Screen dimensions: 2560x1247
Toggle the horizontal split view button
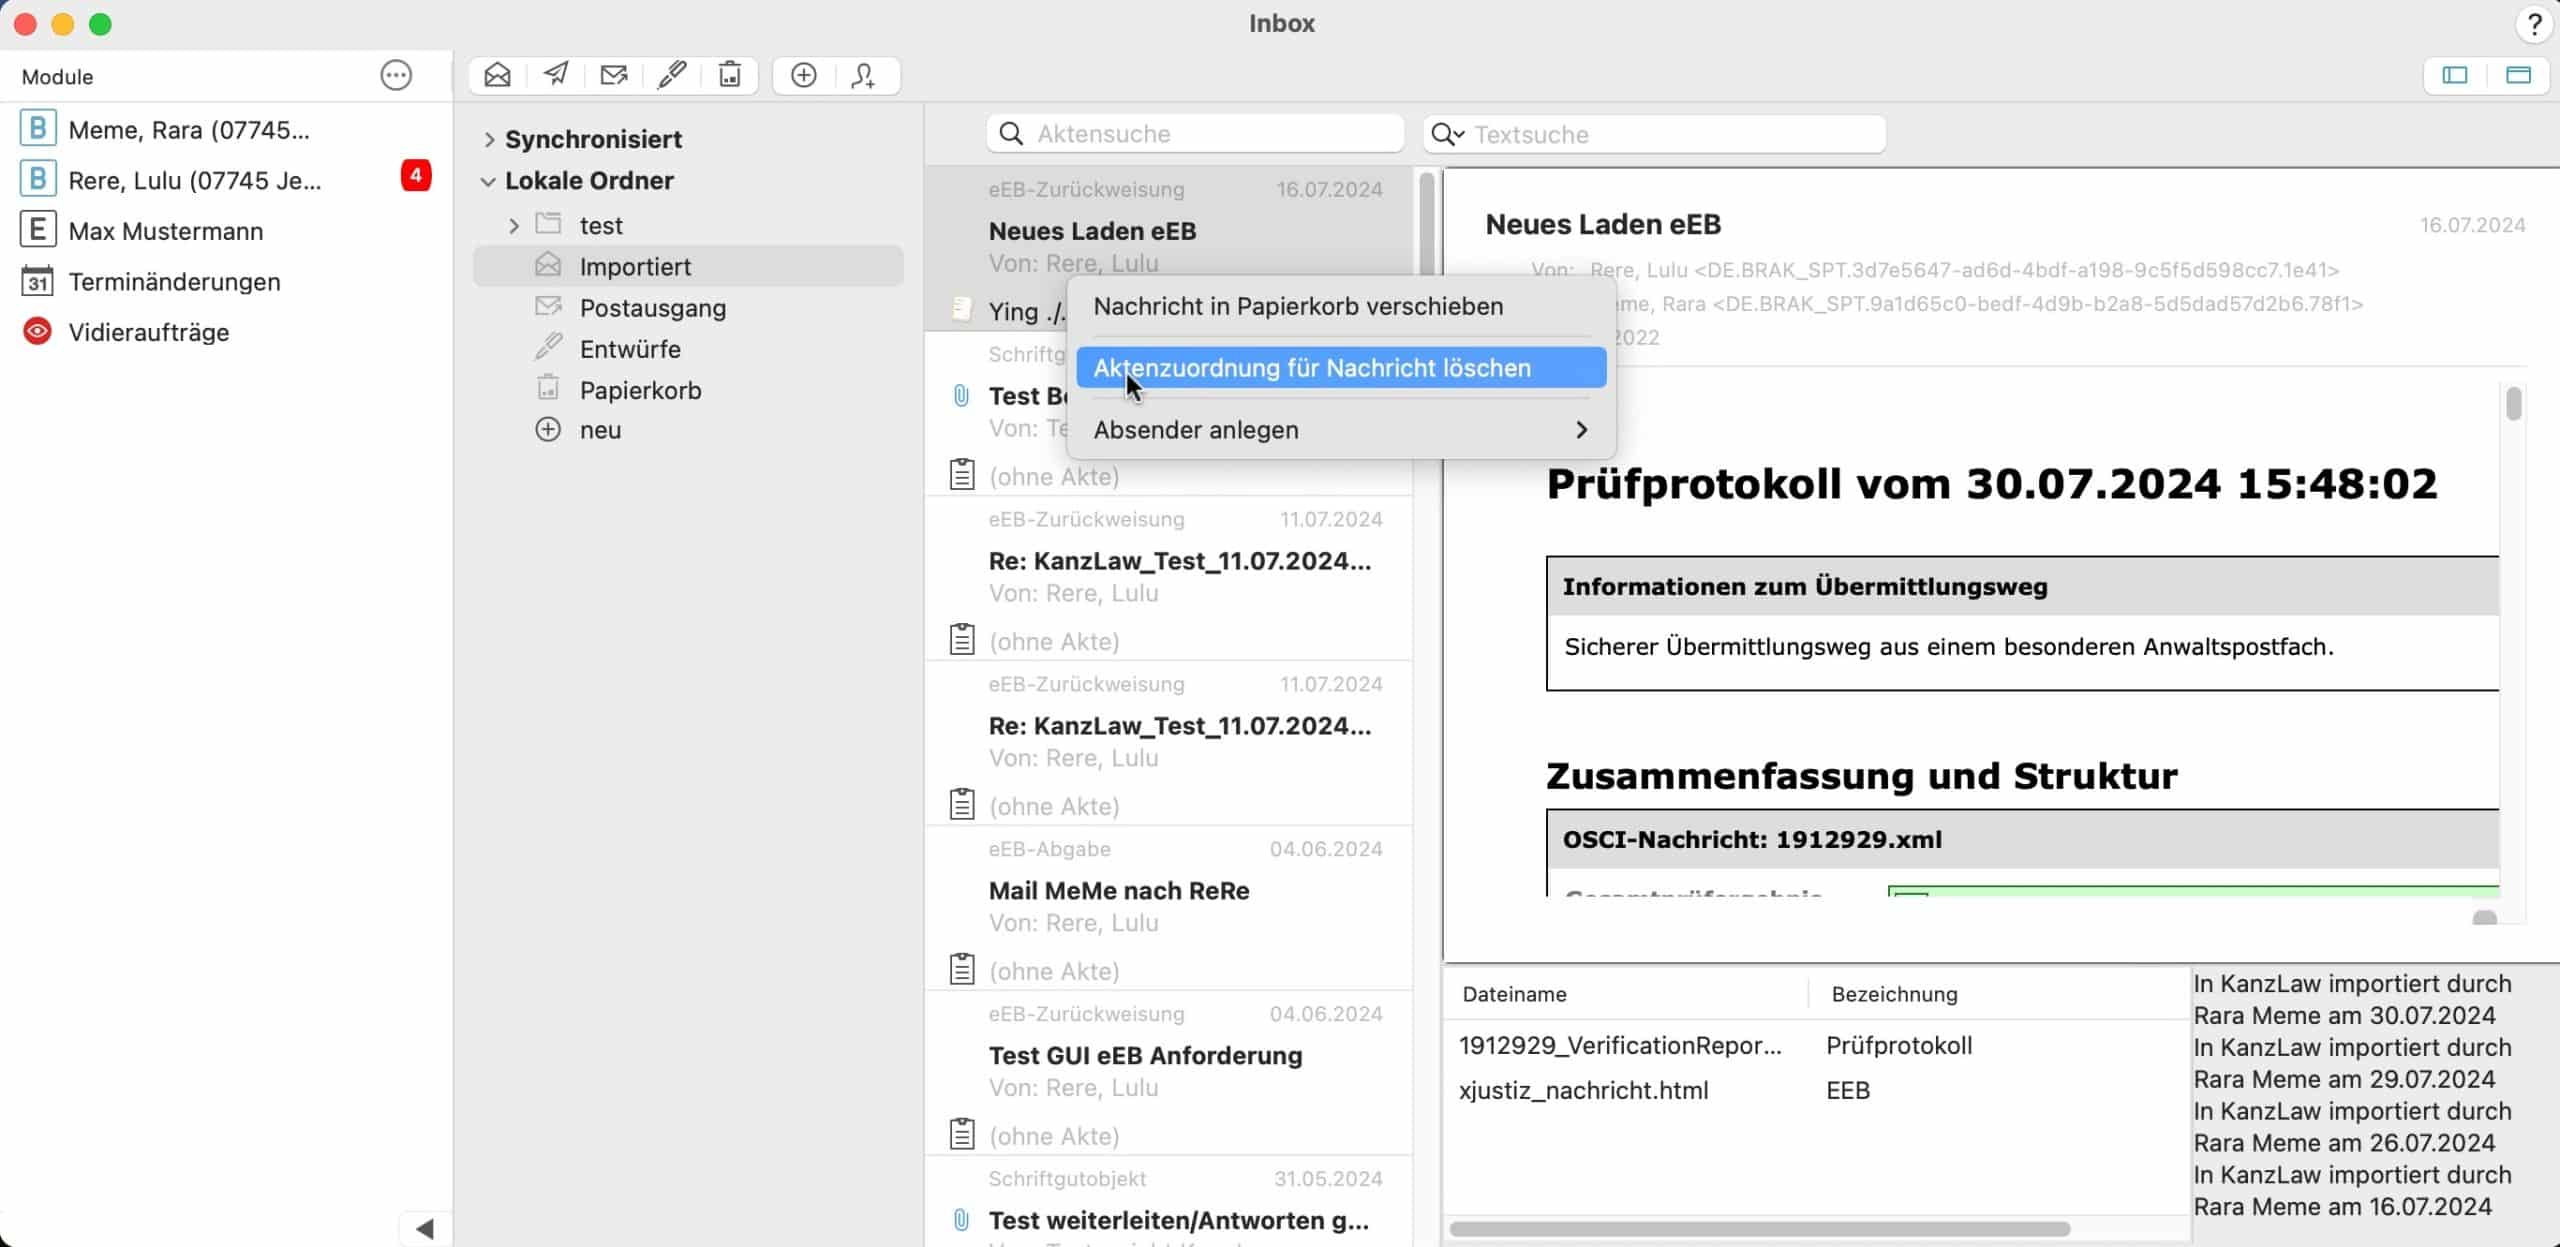point(2518,75)
